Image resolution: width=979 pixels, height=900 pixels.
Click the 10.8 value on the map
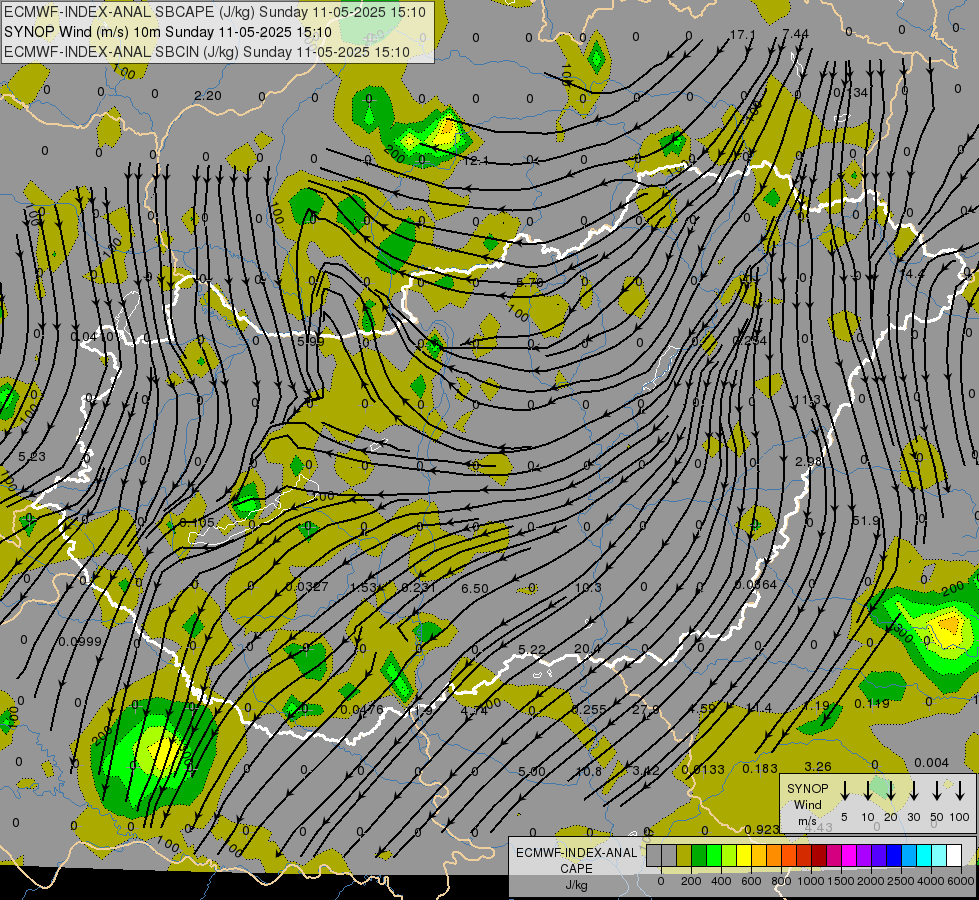tap(589, 771)
